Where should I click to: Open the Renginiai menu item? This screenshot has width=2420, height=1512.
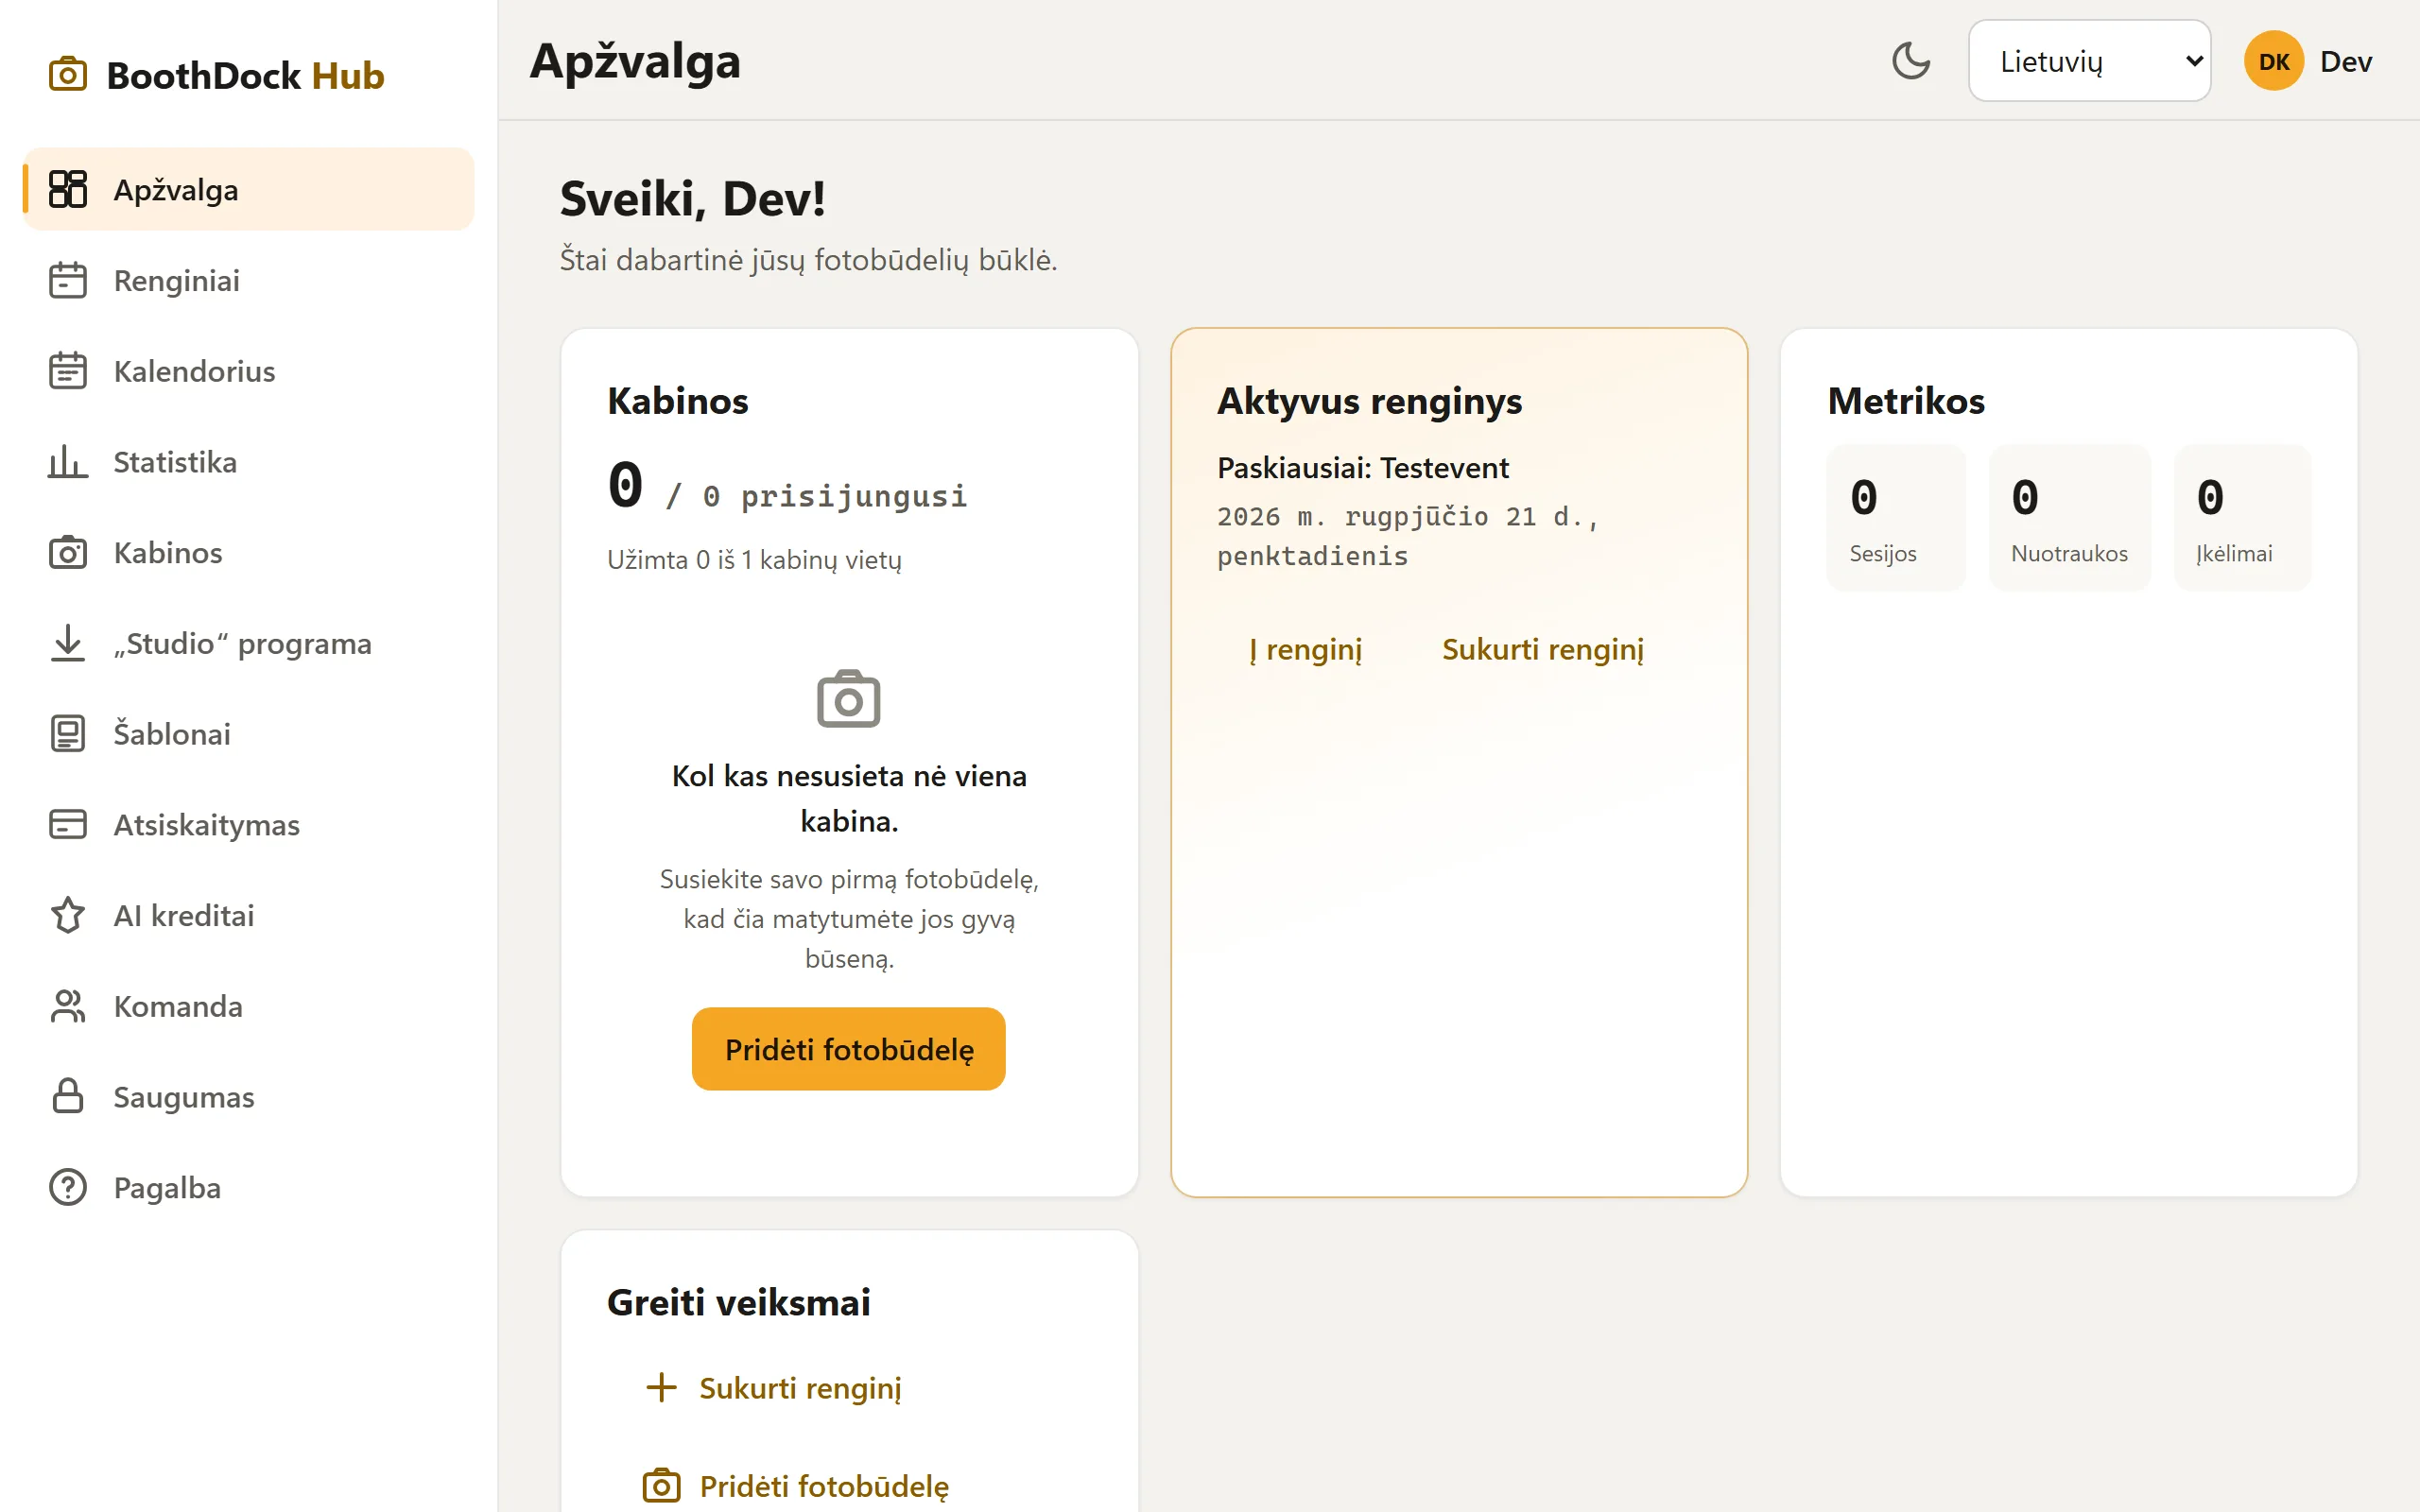pyautogui.click(x=248, y=280)
